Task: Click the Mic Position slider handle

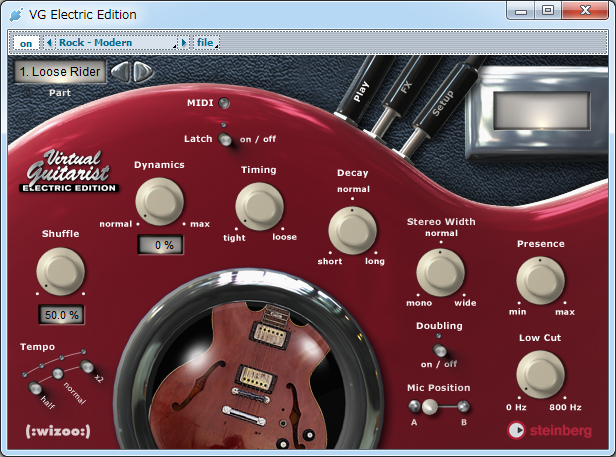Action: pos(429,407)
